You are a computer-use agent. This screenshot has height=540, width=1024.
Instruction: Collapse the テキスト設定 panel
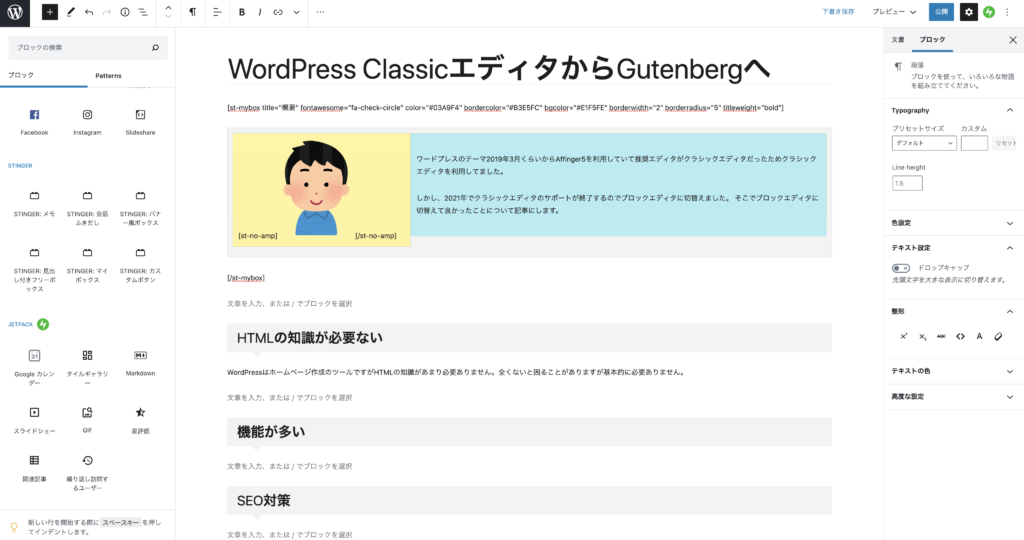(x=953, y=247)
